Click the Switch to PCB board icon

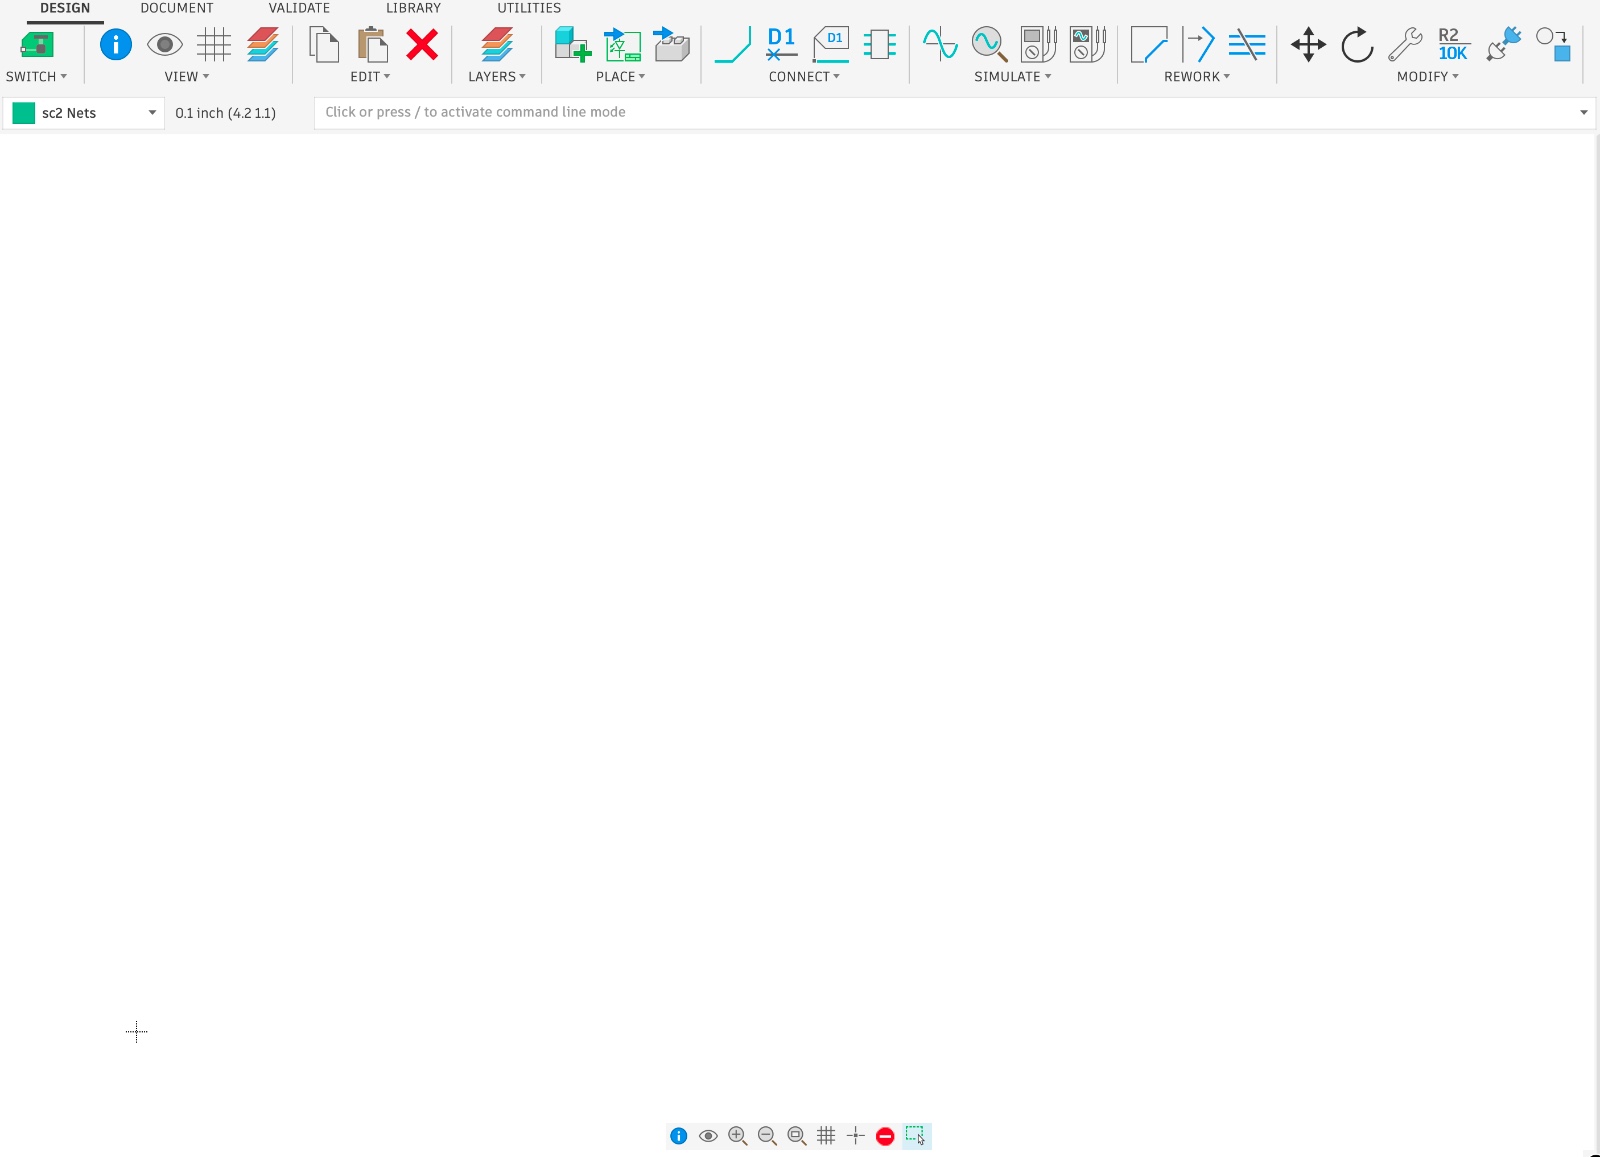coord(37,44)
